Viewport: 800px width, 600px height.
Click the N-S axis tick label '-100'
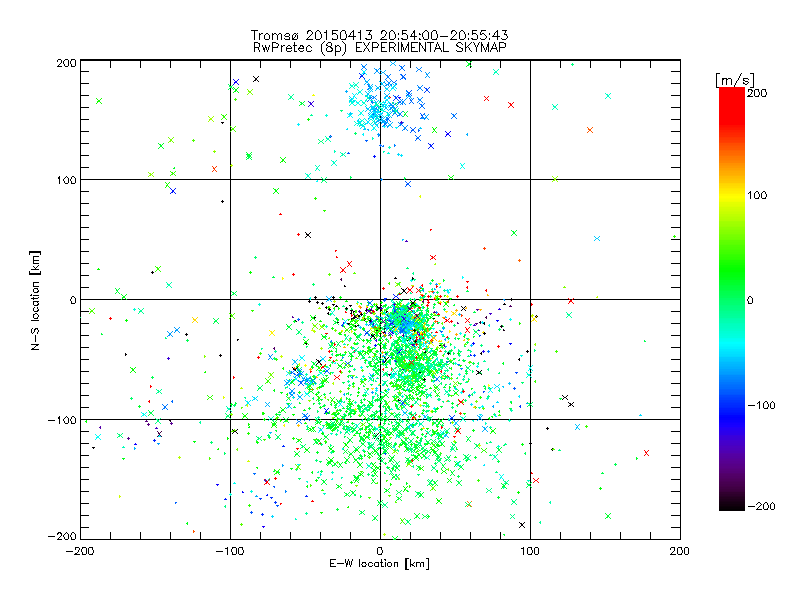(62, 420)
